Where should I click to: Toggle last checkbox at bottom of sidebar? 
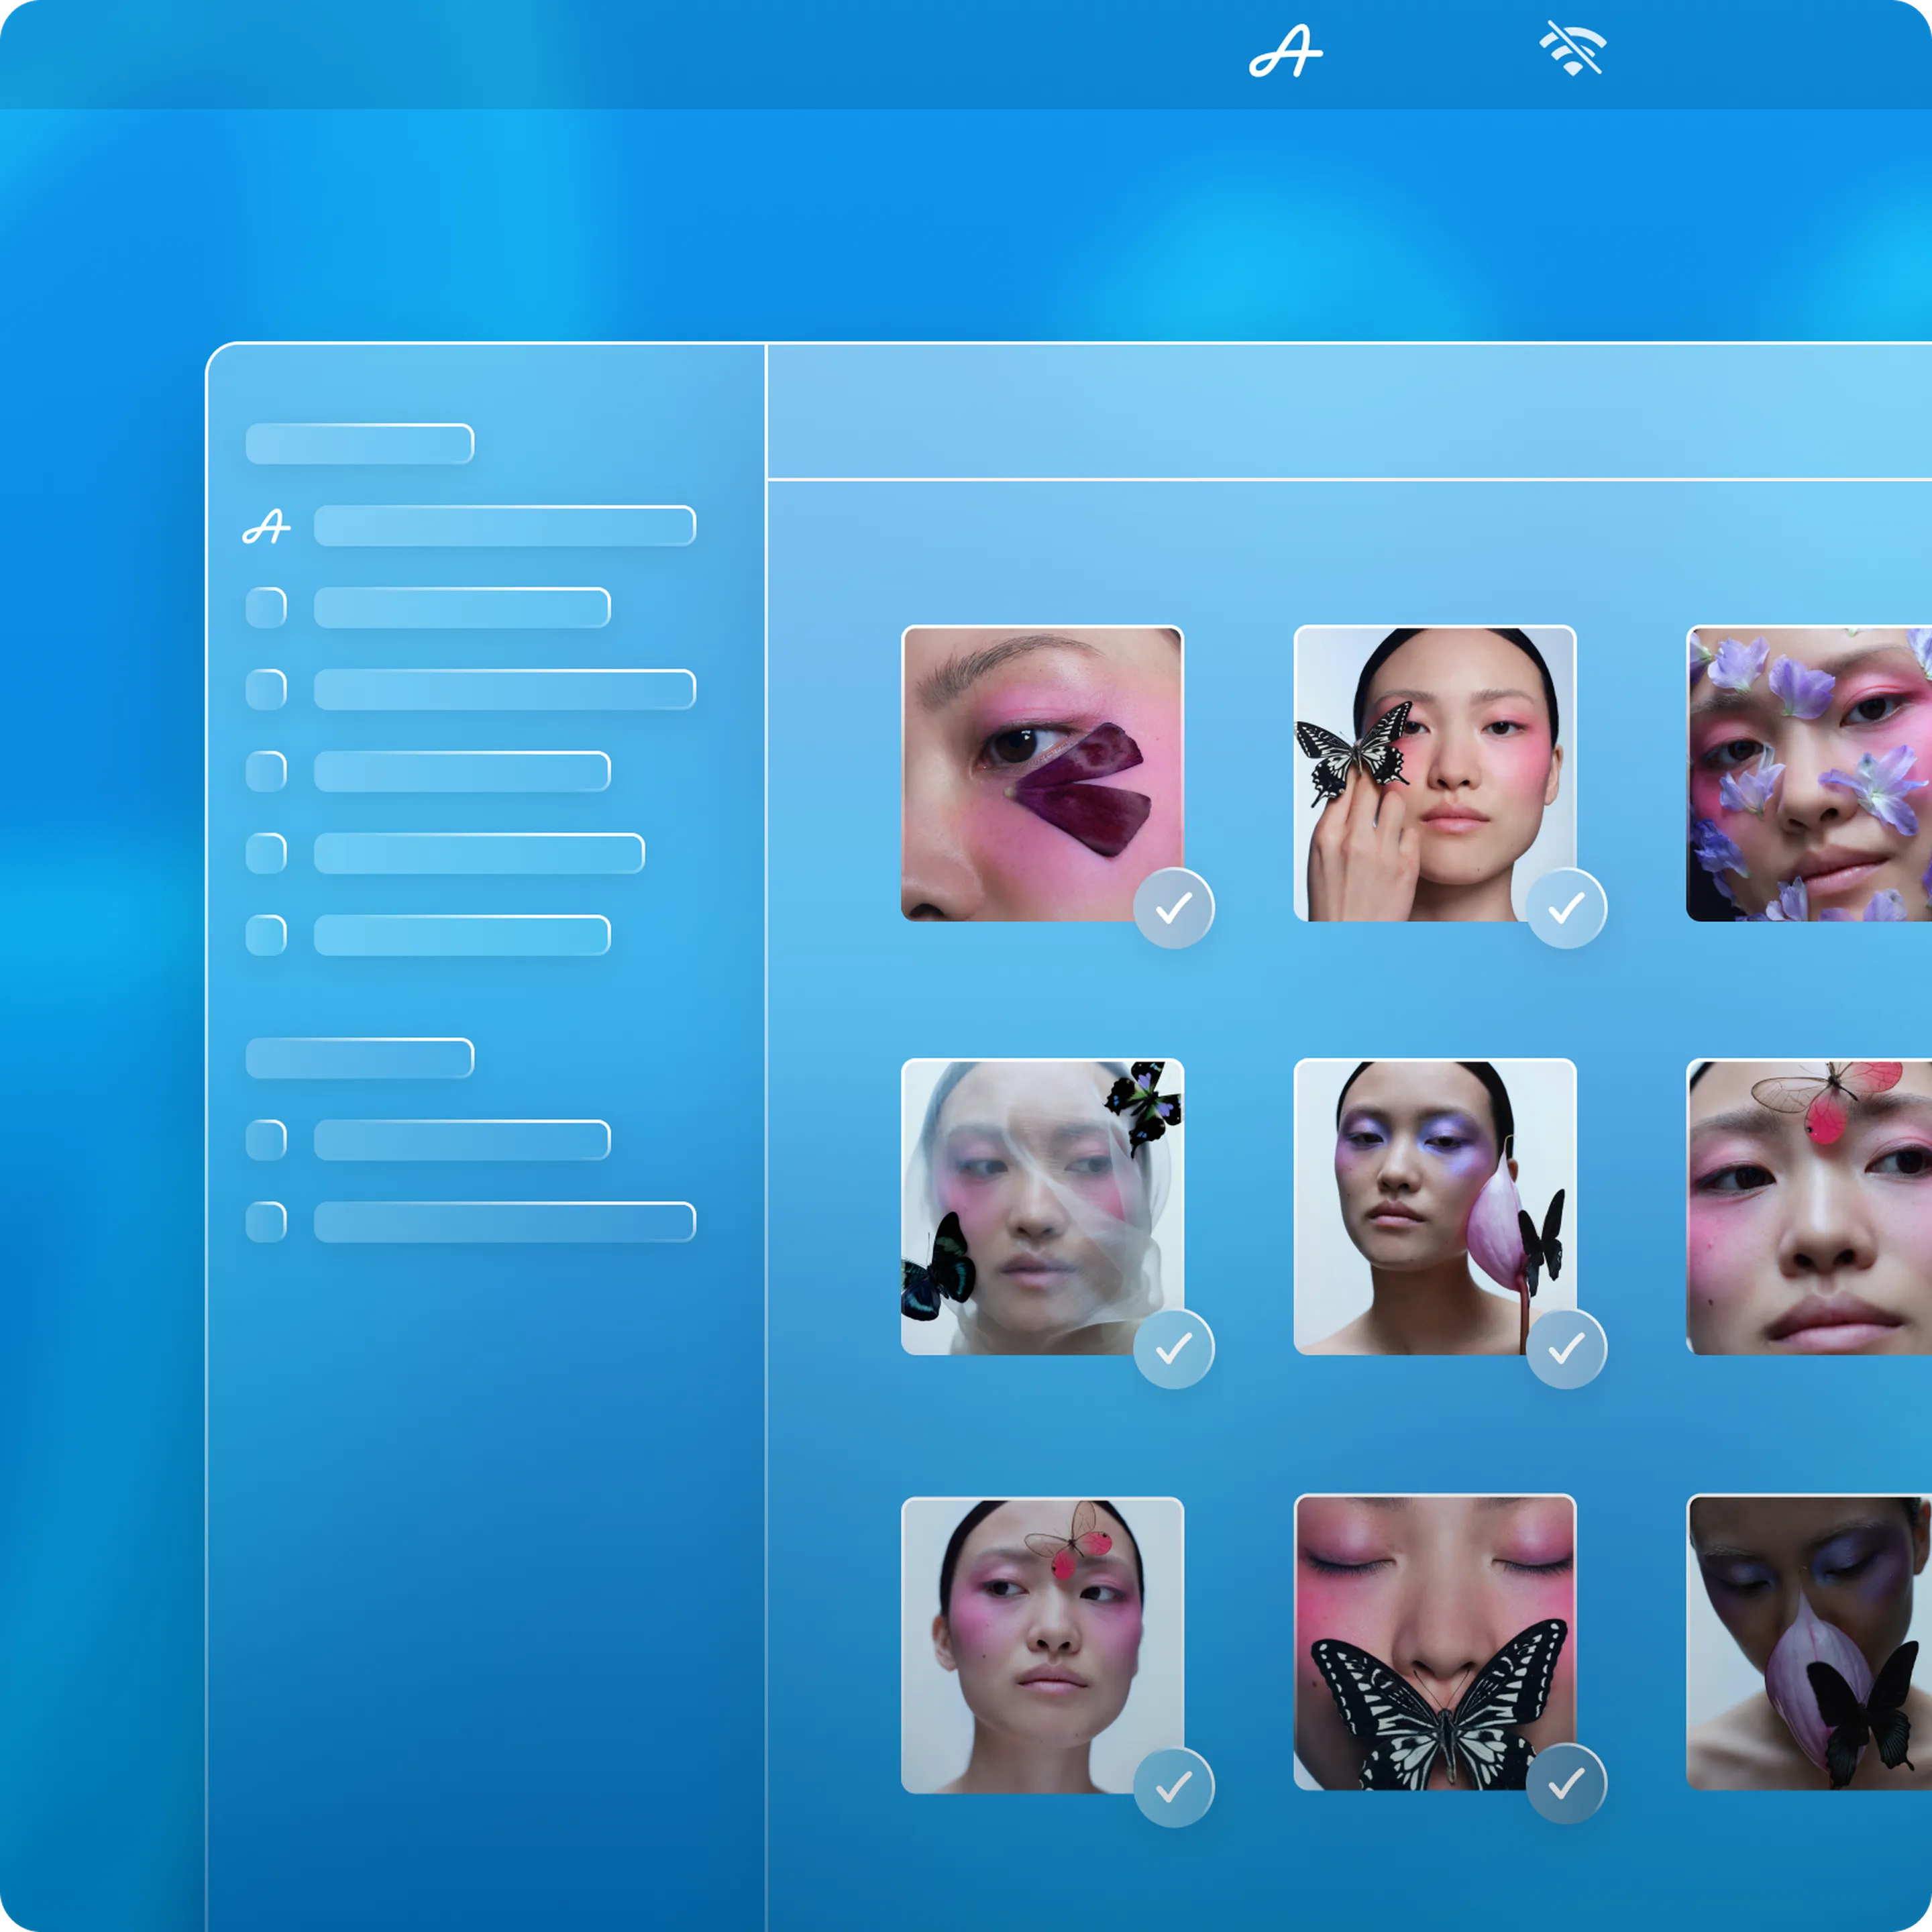[266, 1222]
